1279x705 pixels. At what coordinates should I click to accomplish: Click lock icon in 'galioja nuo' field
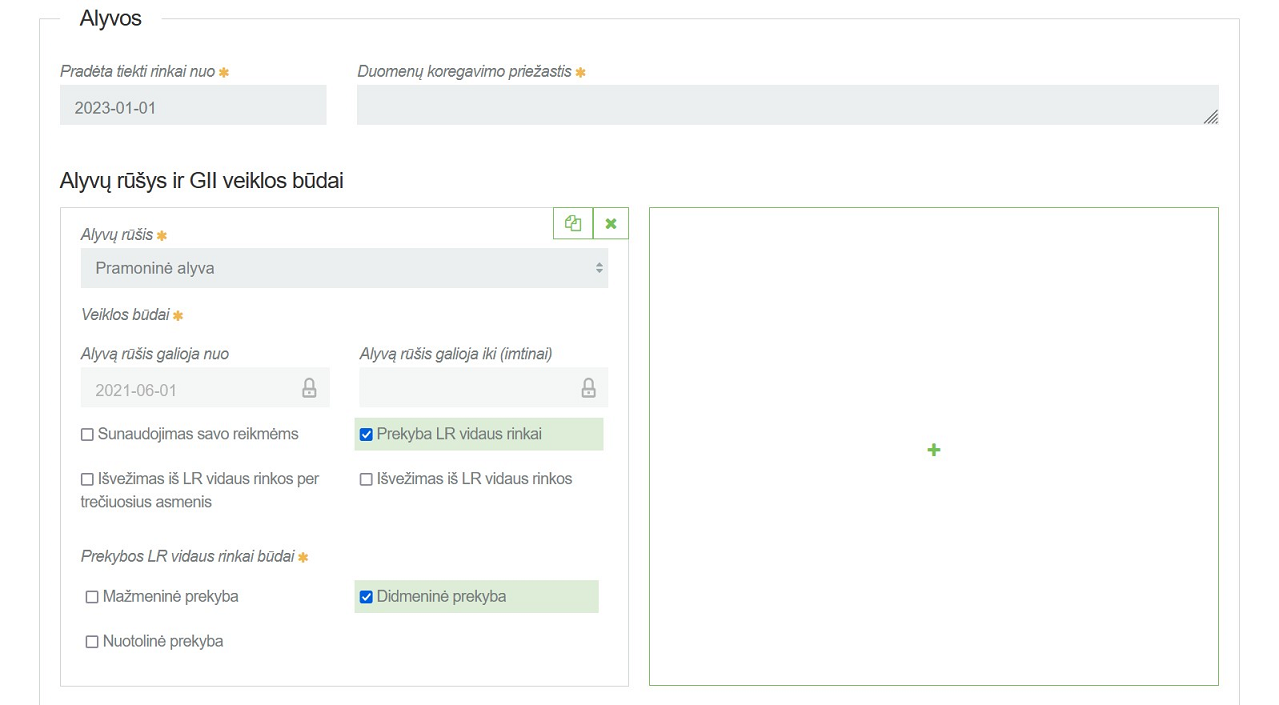(309, 388)
